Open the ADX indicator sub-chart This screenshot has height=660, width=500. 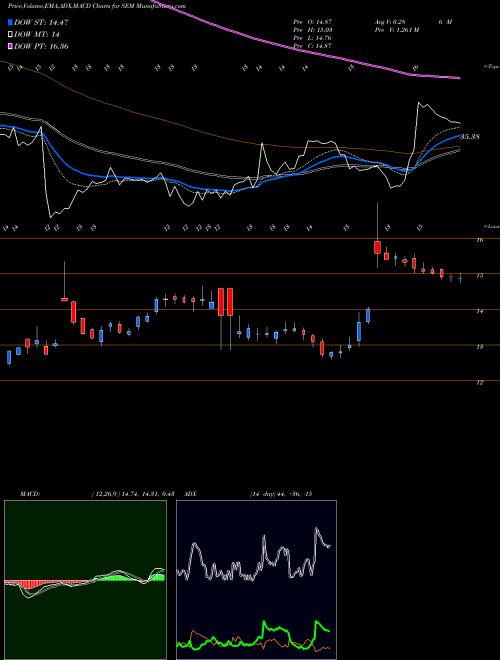pos(256,580)
